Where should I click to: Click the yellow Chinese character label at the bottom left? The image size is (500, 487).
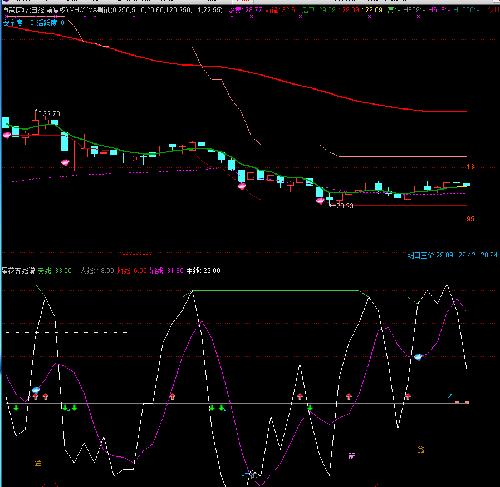[x=38, y=463]
